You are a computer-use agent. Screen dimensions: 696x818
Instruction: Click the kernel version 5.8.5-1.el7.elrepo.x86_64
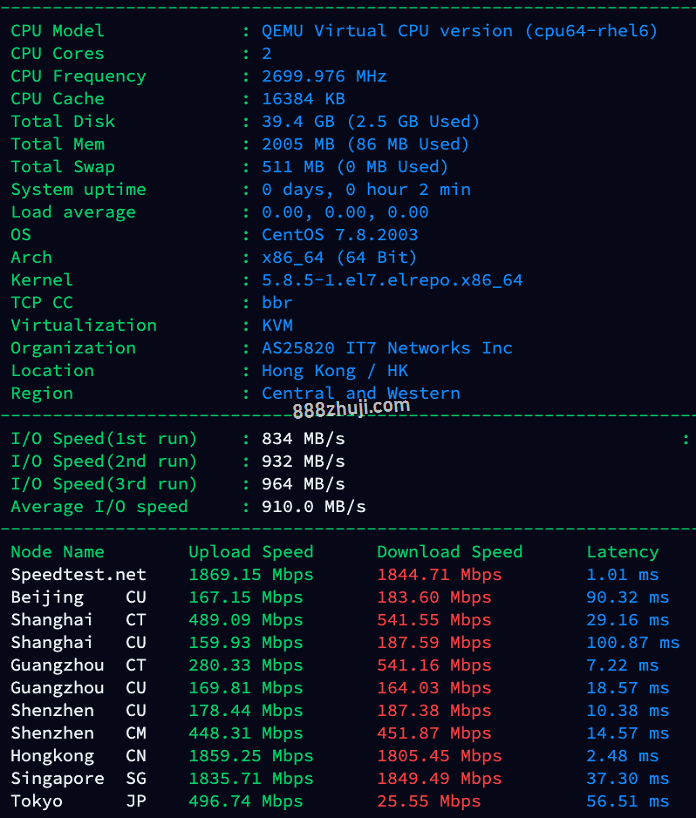point(392,280)
